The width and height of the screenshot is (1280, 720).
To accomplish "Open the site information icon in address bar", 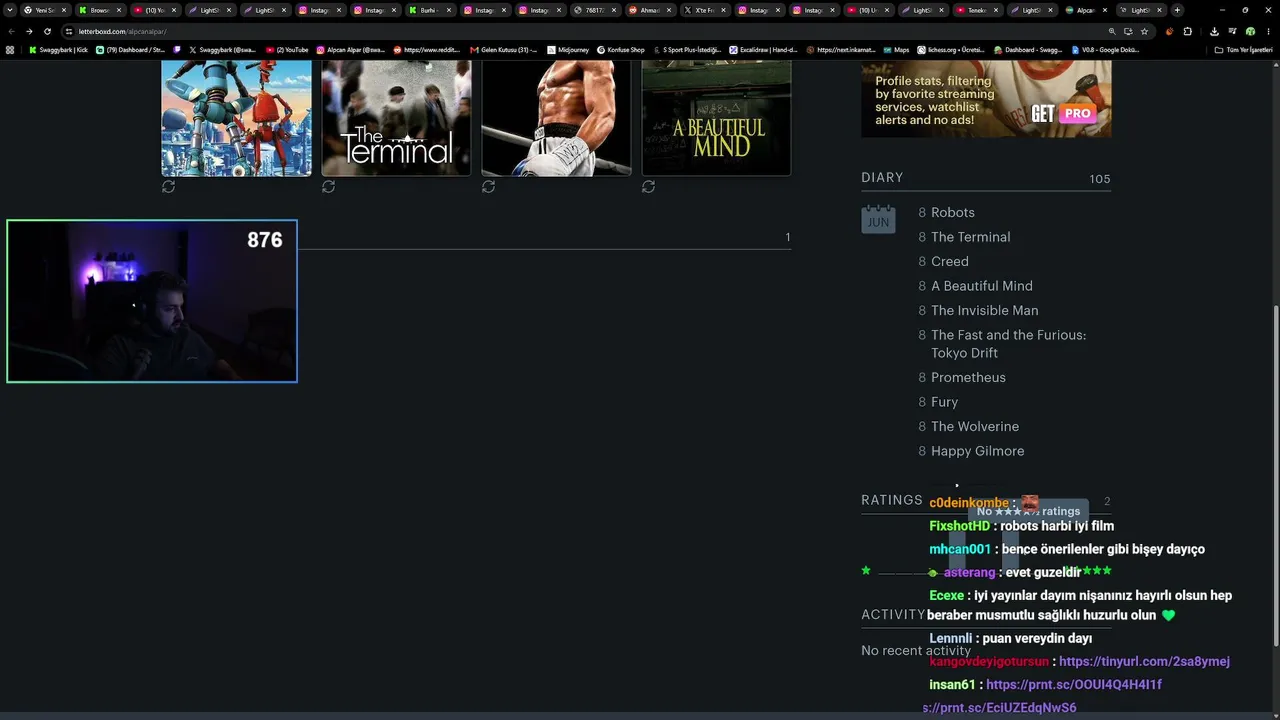I will pyautogui.click(x=69, y=31).
